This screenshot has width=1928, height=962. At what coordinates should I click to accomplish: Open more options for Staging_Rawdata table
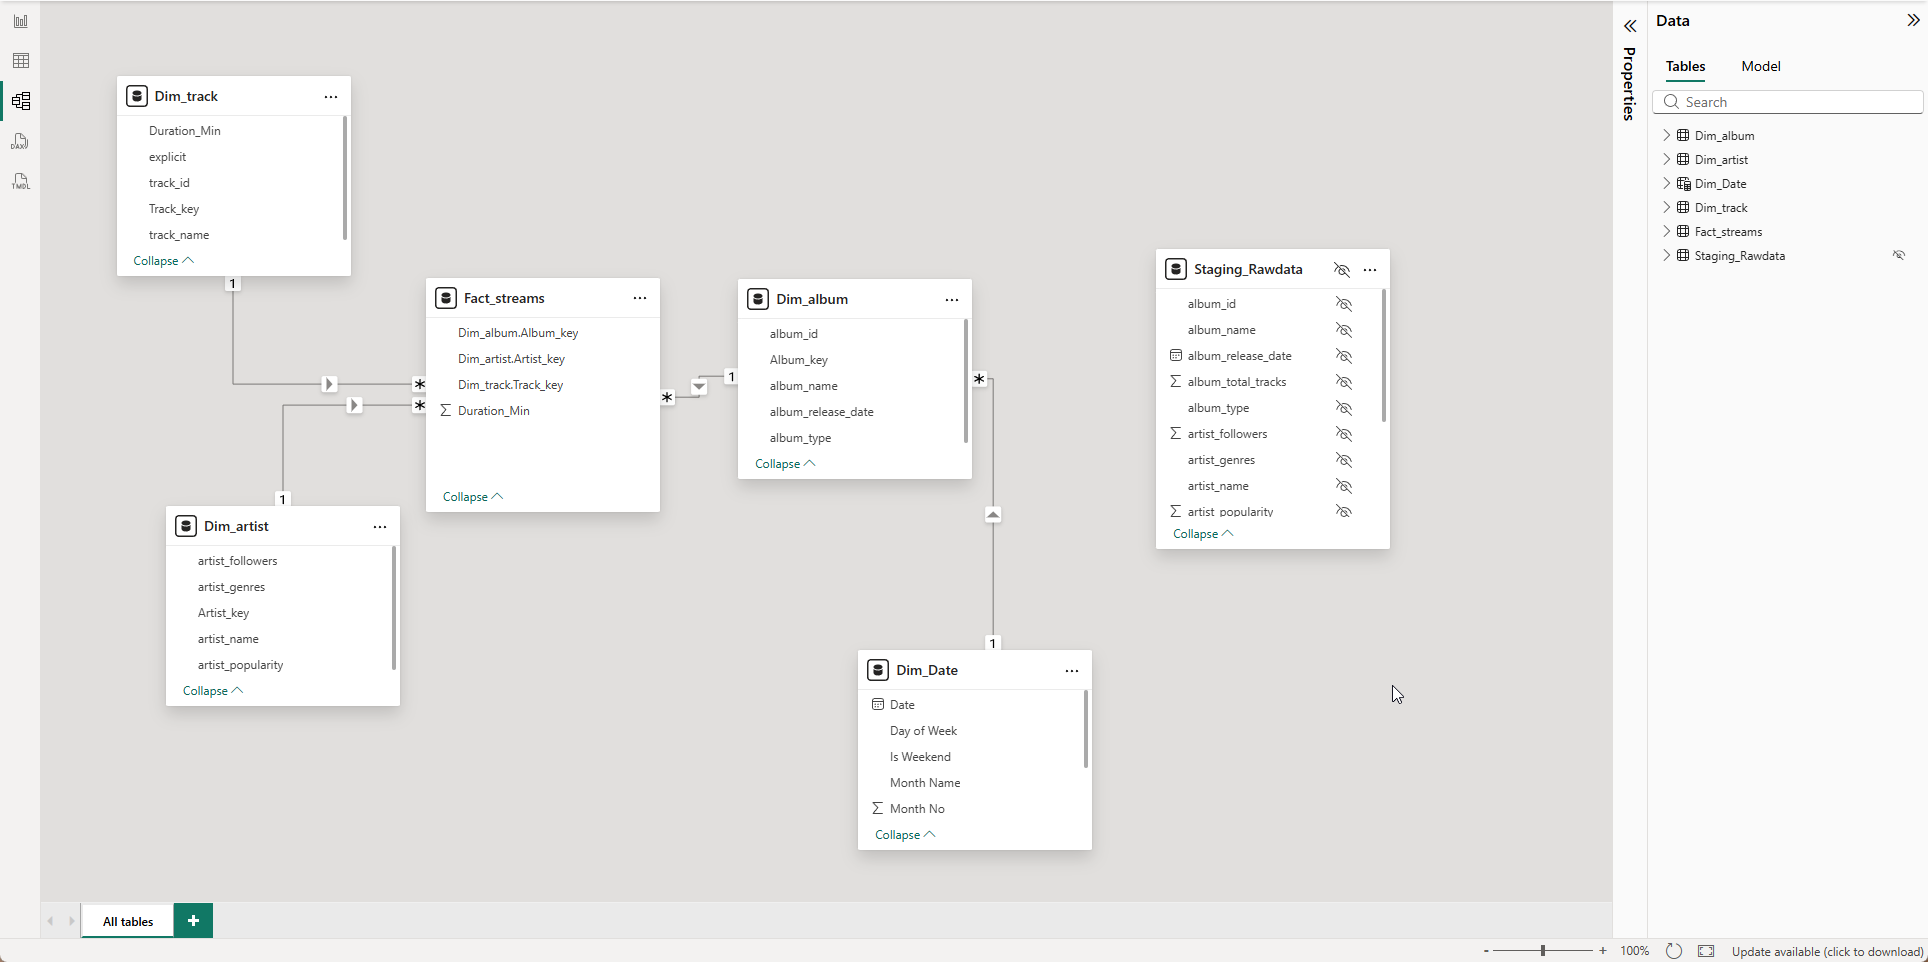(x=1370, y=270)
